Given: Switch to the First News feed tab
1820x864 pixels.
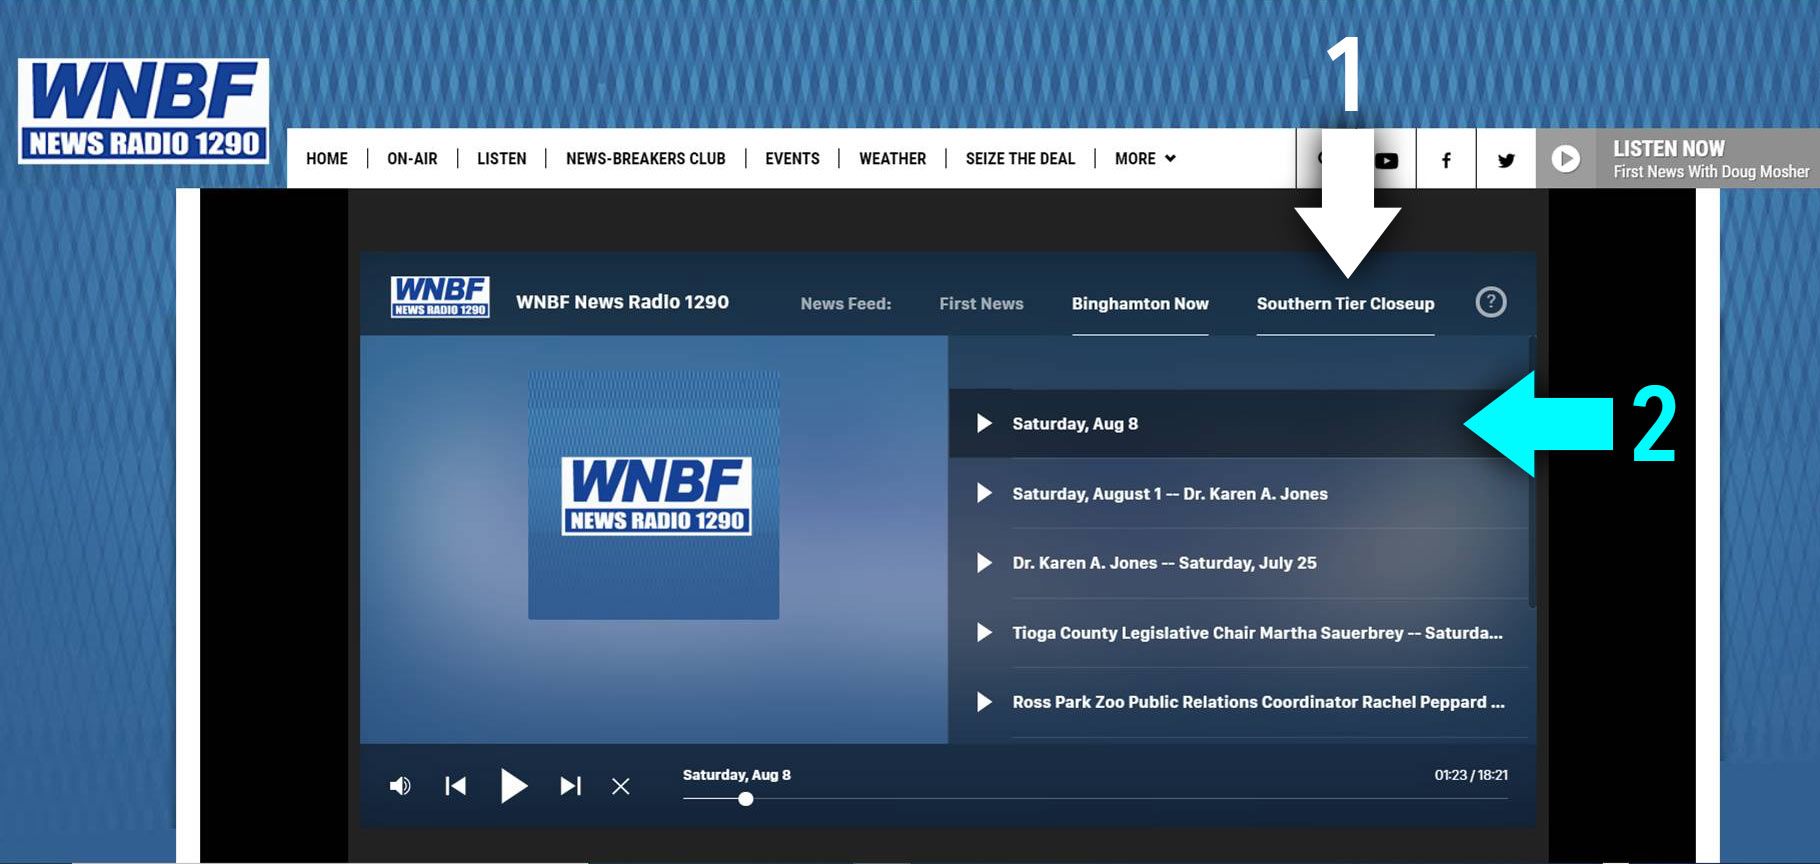Looking at the screenshot, I should pos(981,303).
